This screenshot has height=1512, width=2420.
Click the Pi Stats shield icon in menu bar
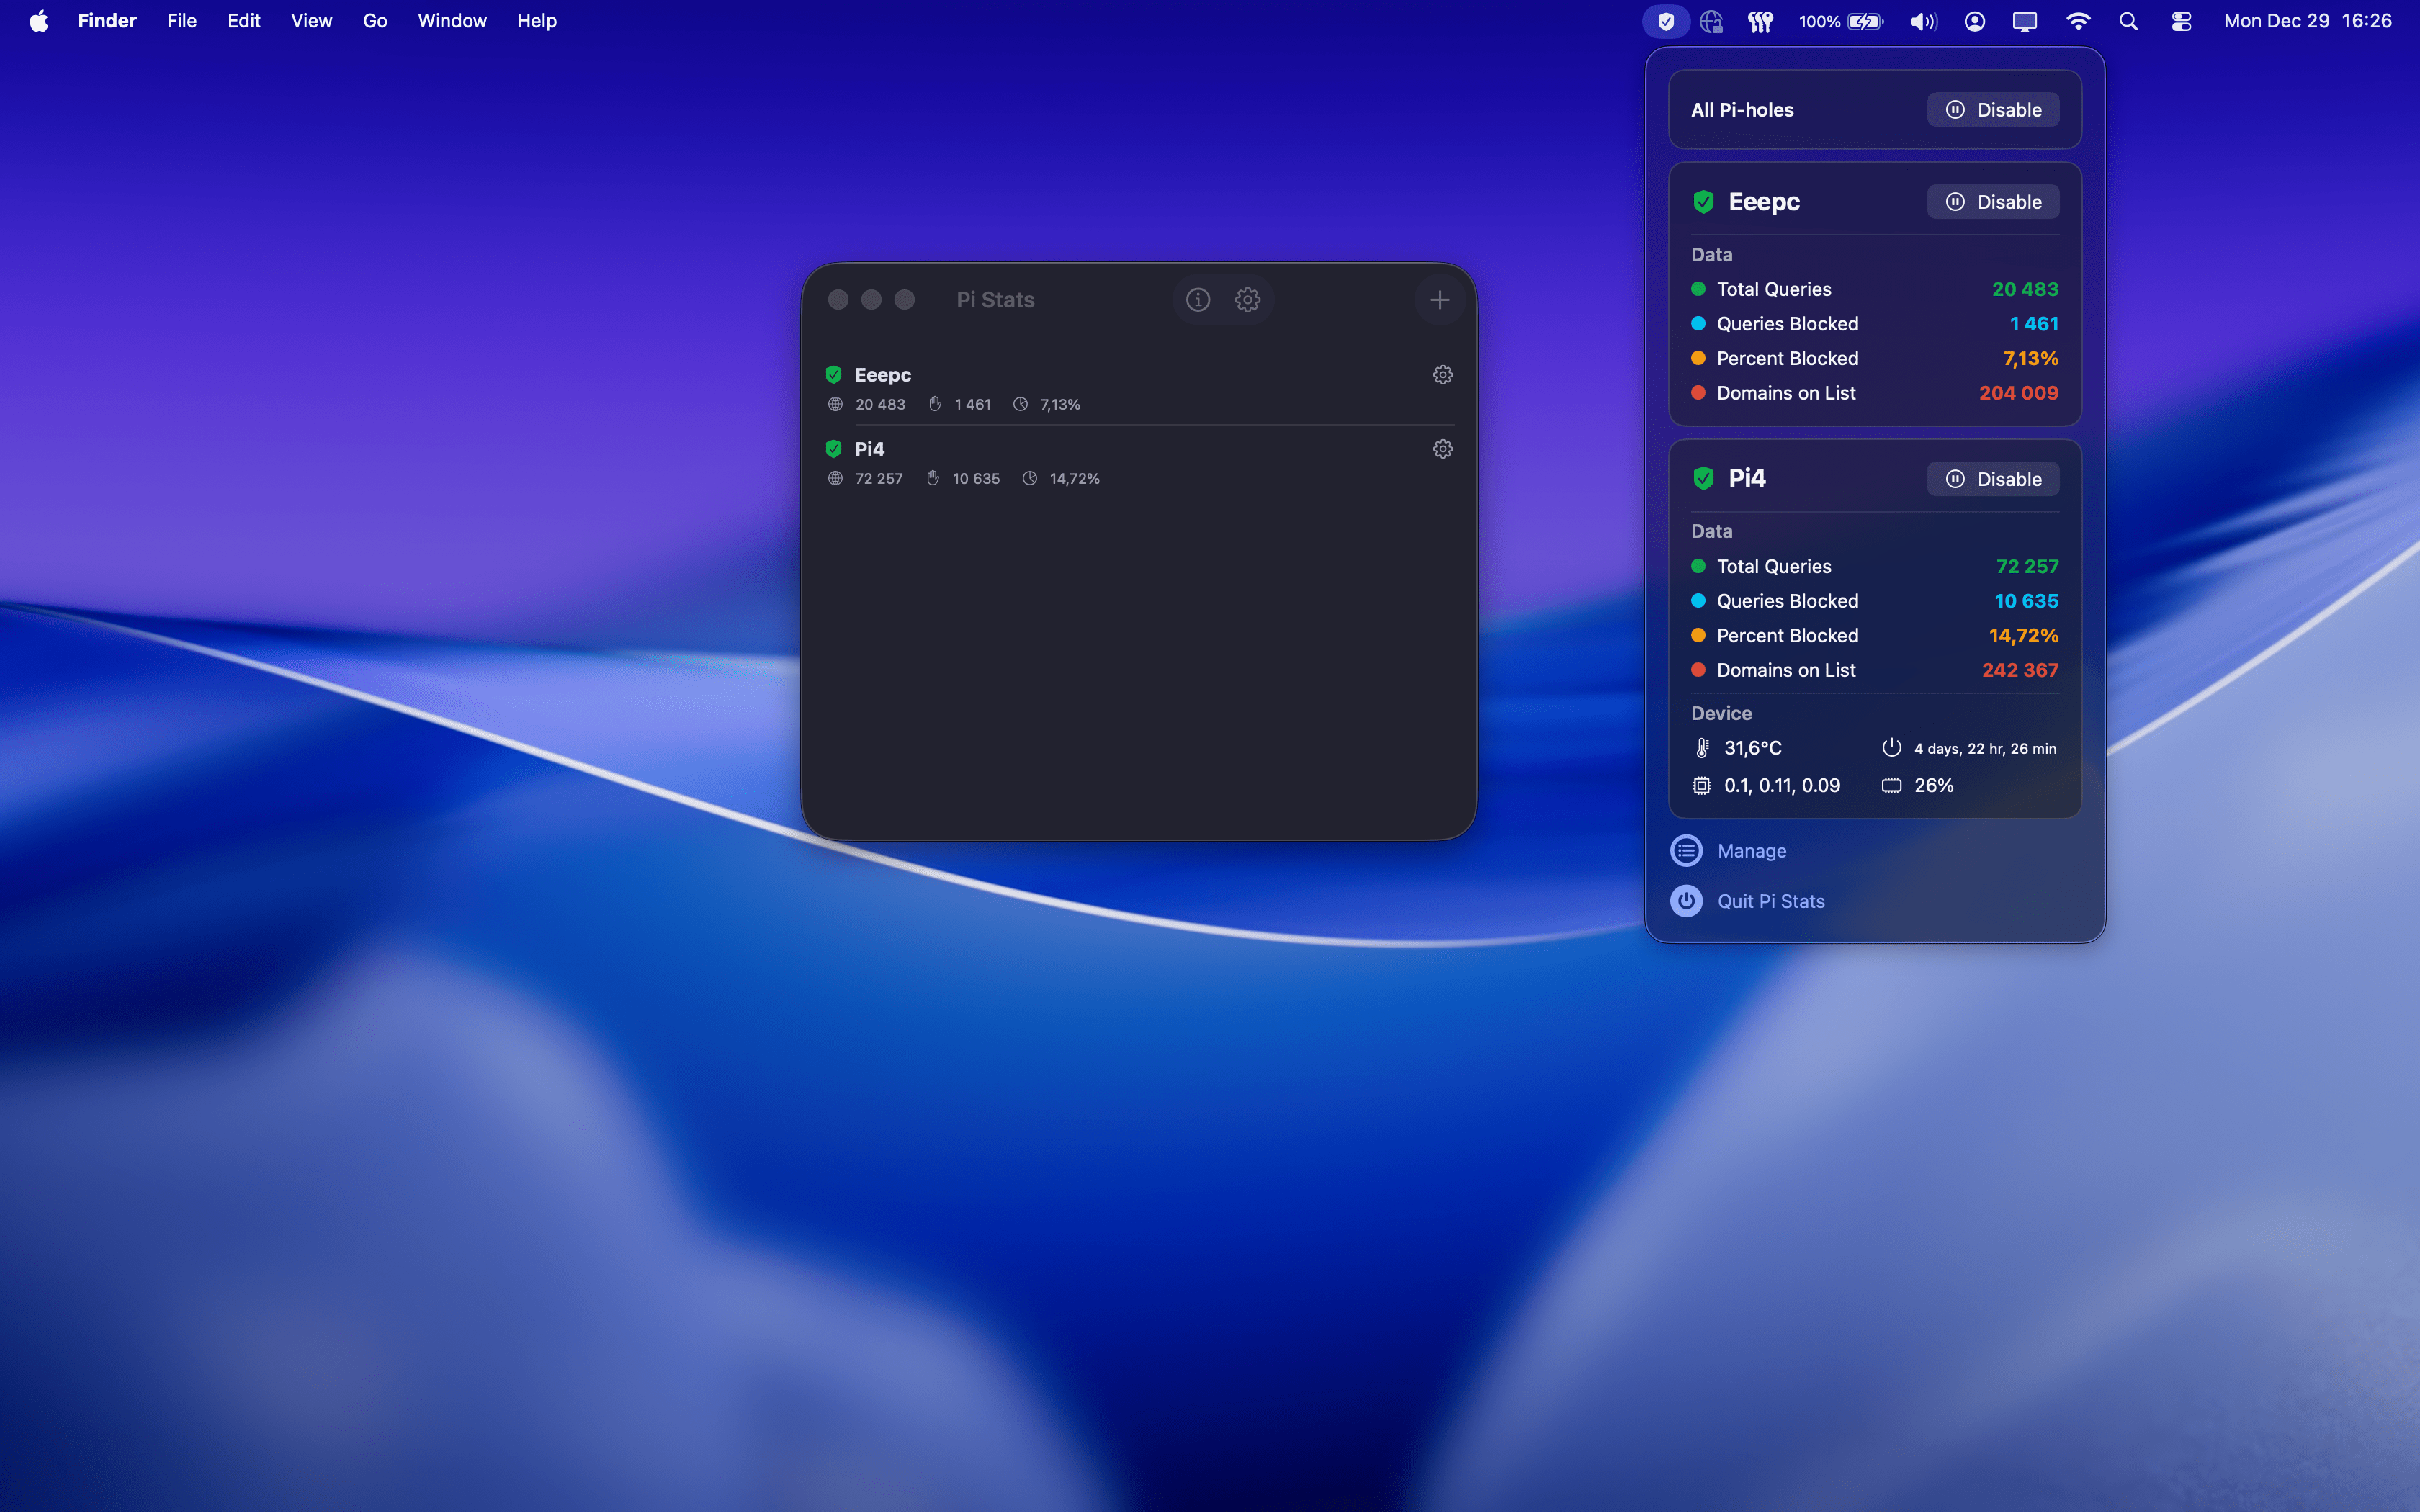point(1664,20)
